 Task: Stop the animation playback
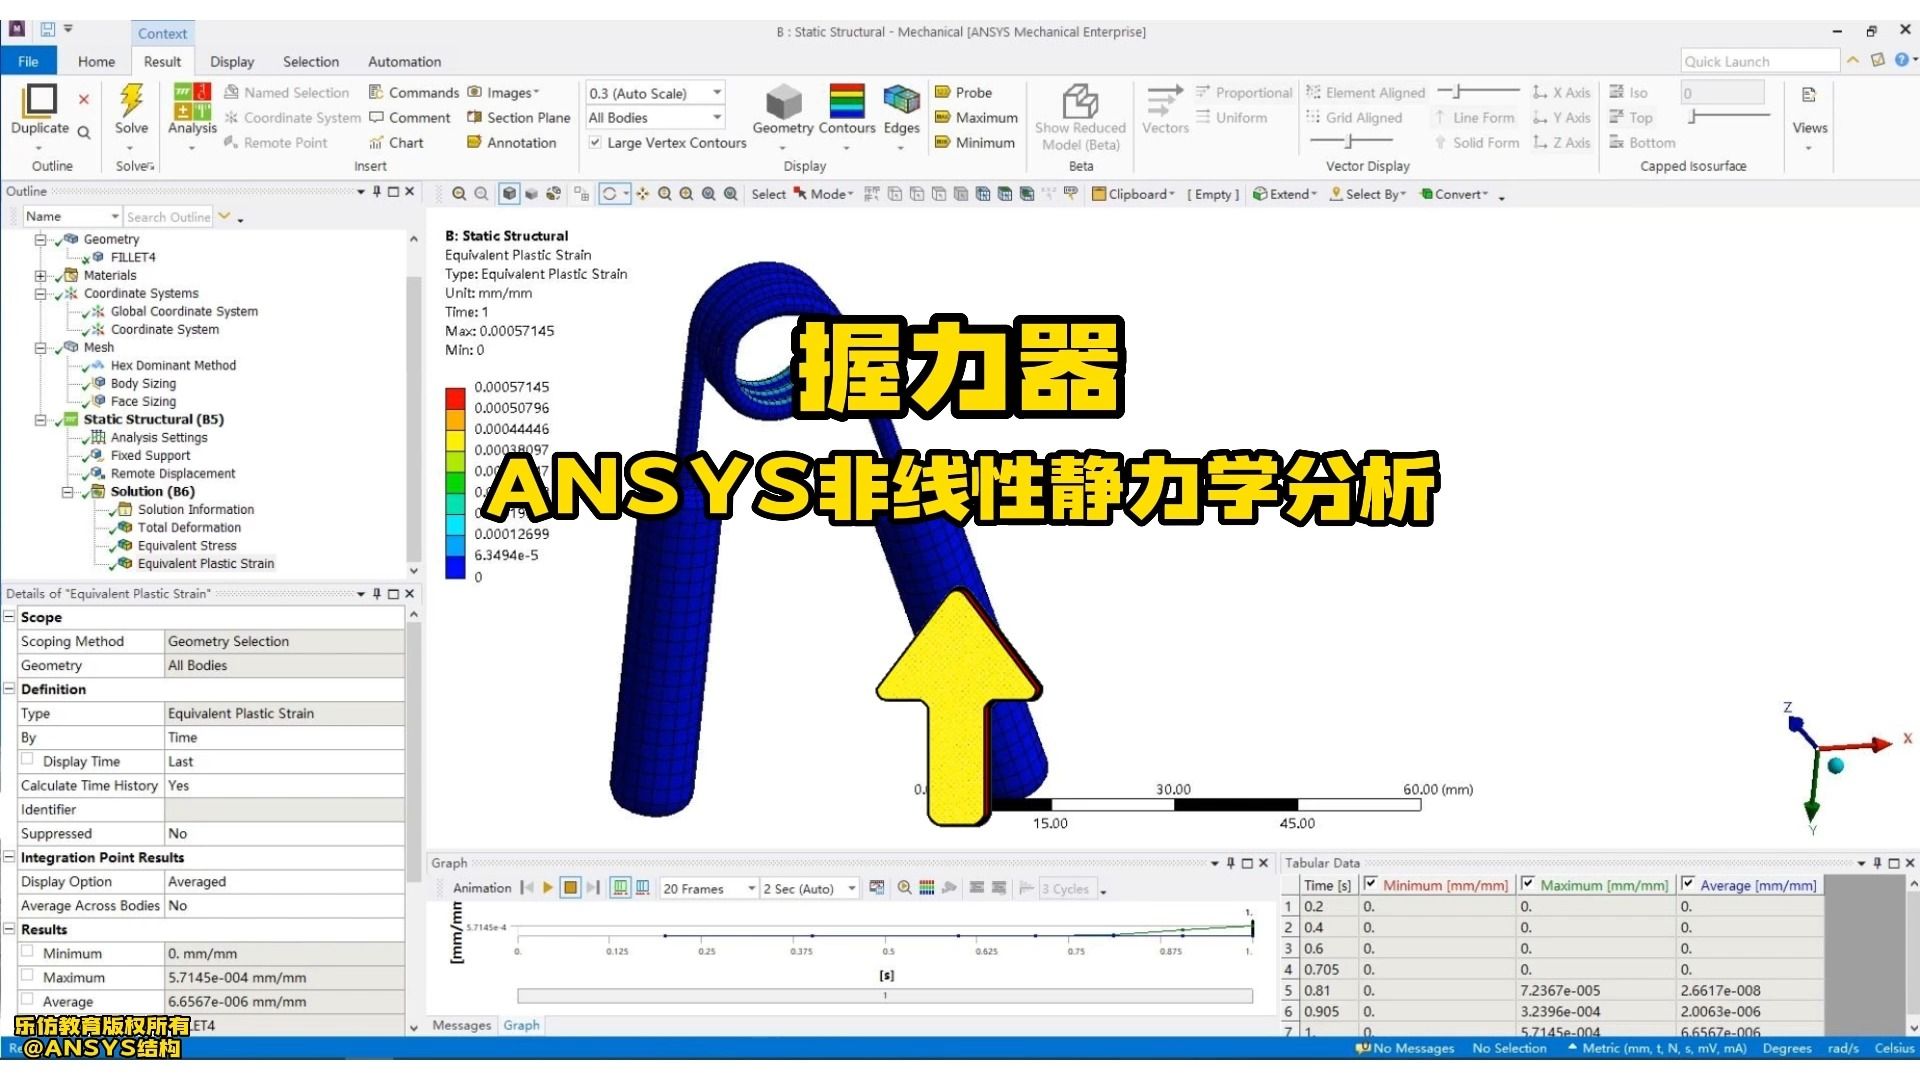point(570,887)
